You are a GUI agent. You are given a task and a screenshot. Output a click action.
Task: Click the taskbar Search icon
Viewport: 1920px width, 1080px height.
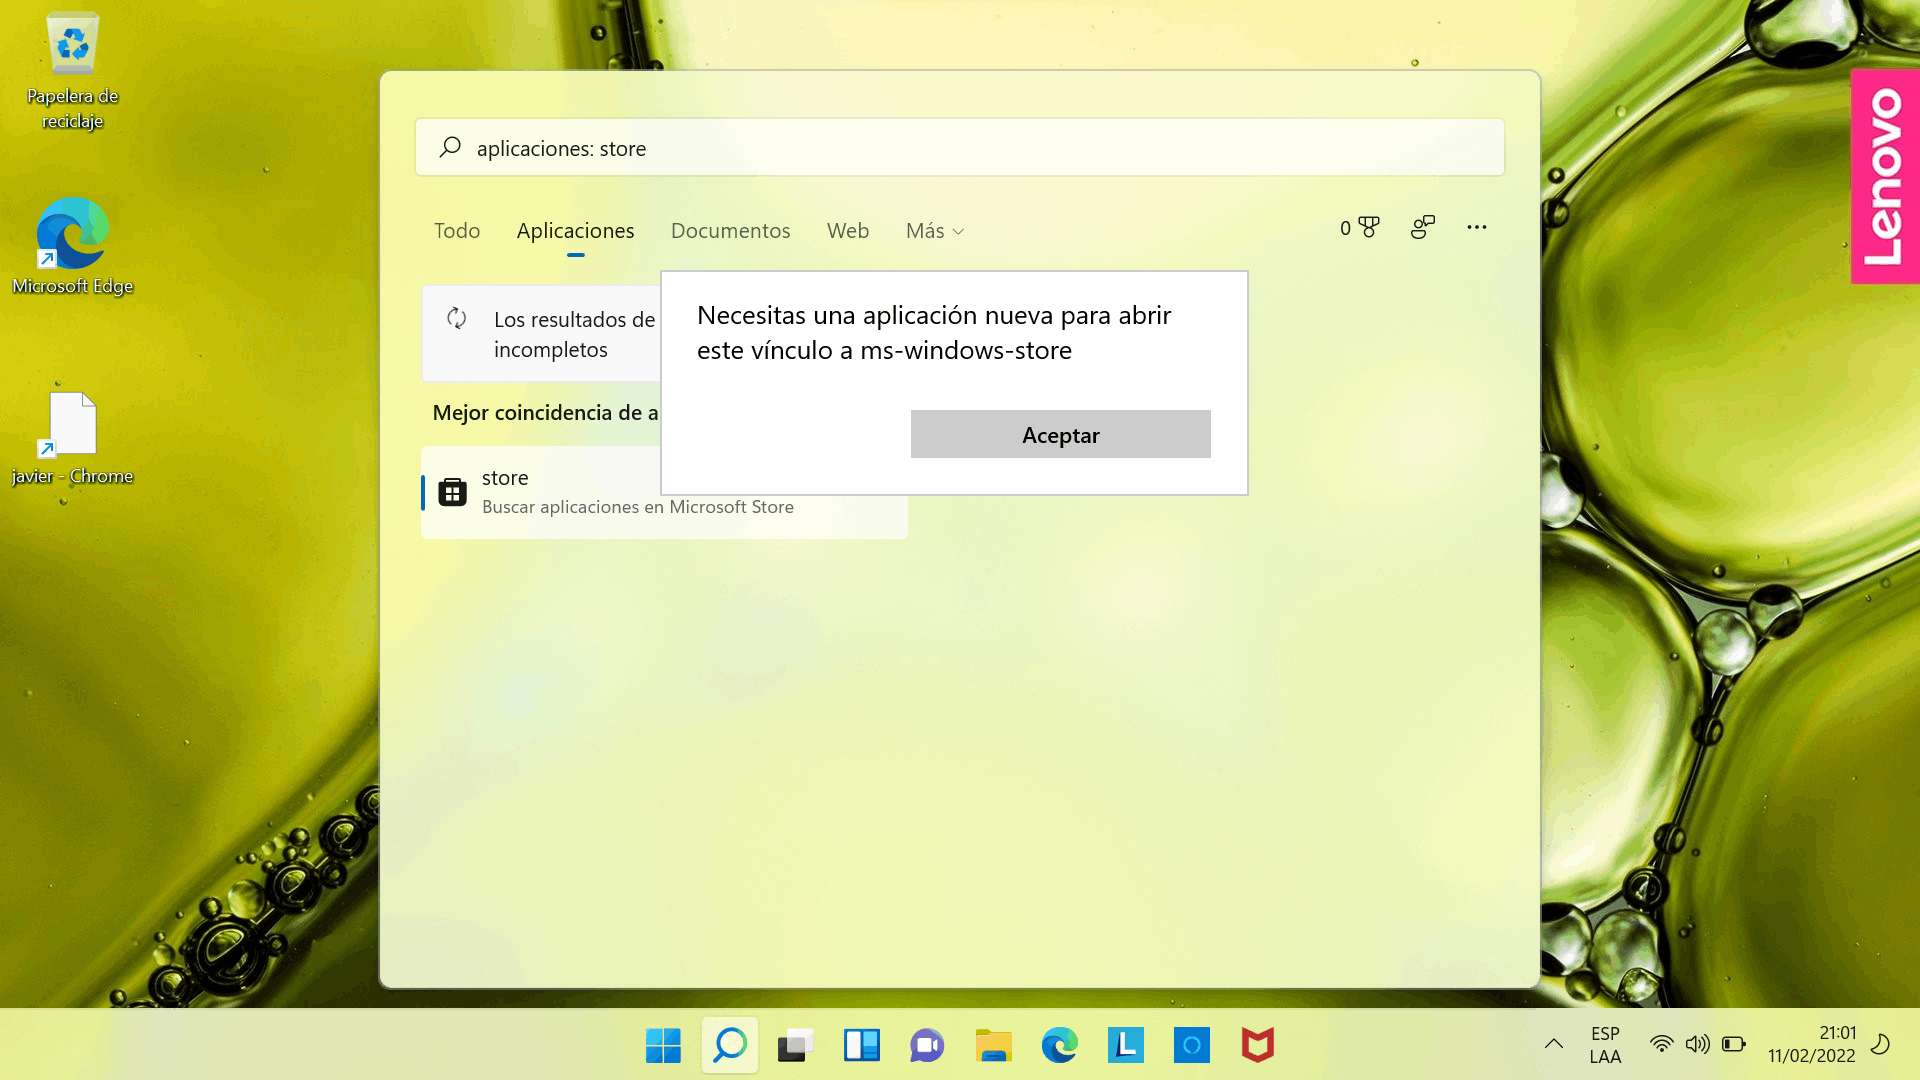729,1045
